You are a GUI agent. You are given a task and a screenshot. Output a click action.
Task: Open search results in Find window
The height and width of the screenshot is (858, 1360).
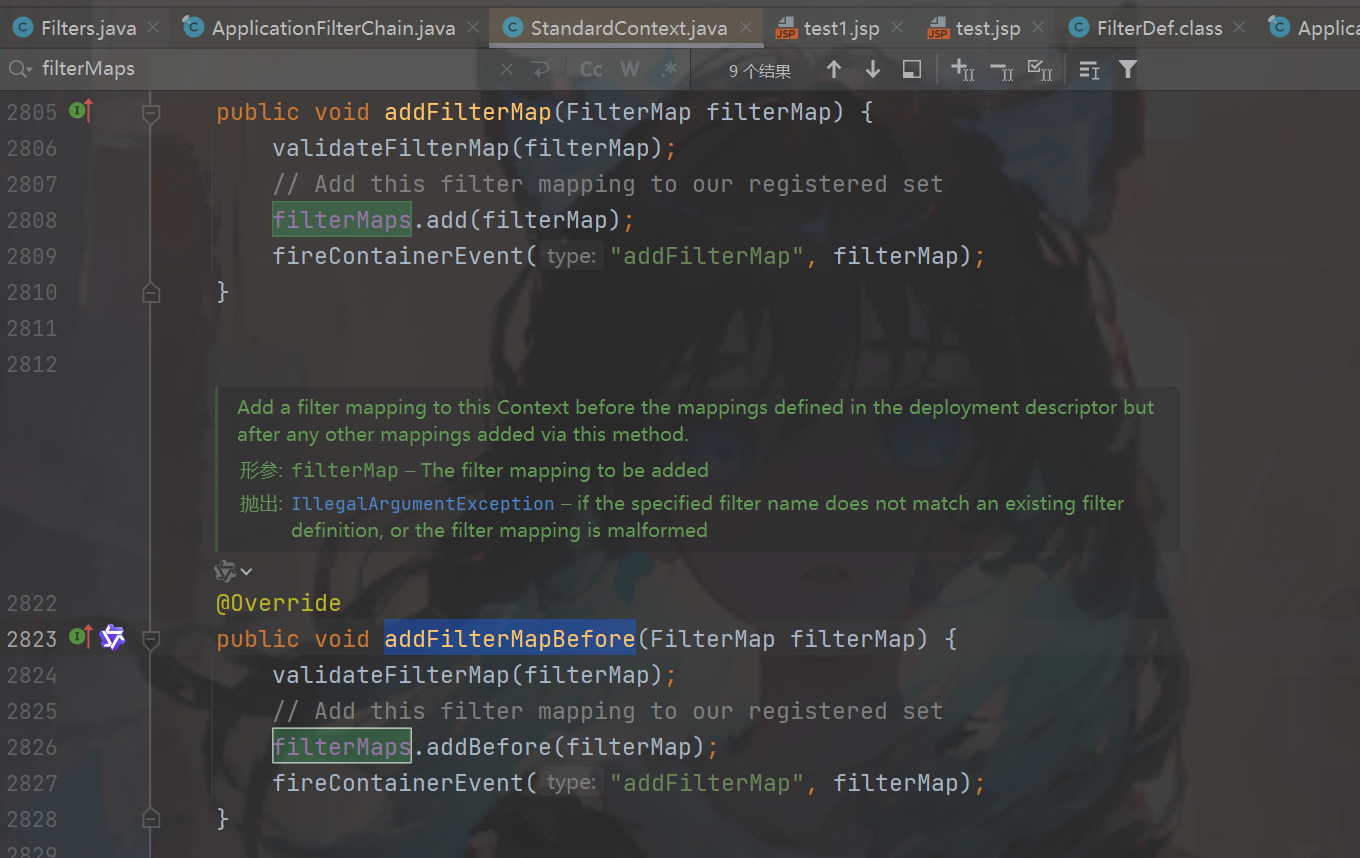[x=911, y=69]
